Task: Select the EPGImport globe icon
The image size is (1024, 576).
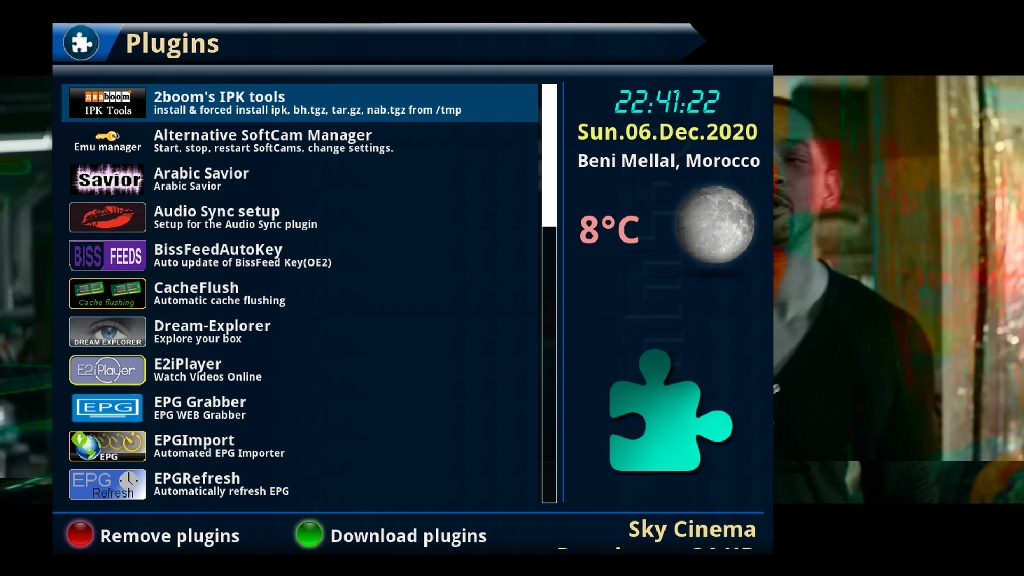Action: pyautogui.click(x=108, y=446)
